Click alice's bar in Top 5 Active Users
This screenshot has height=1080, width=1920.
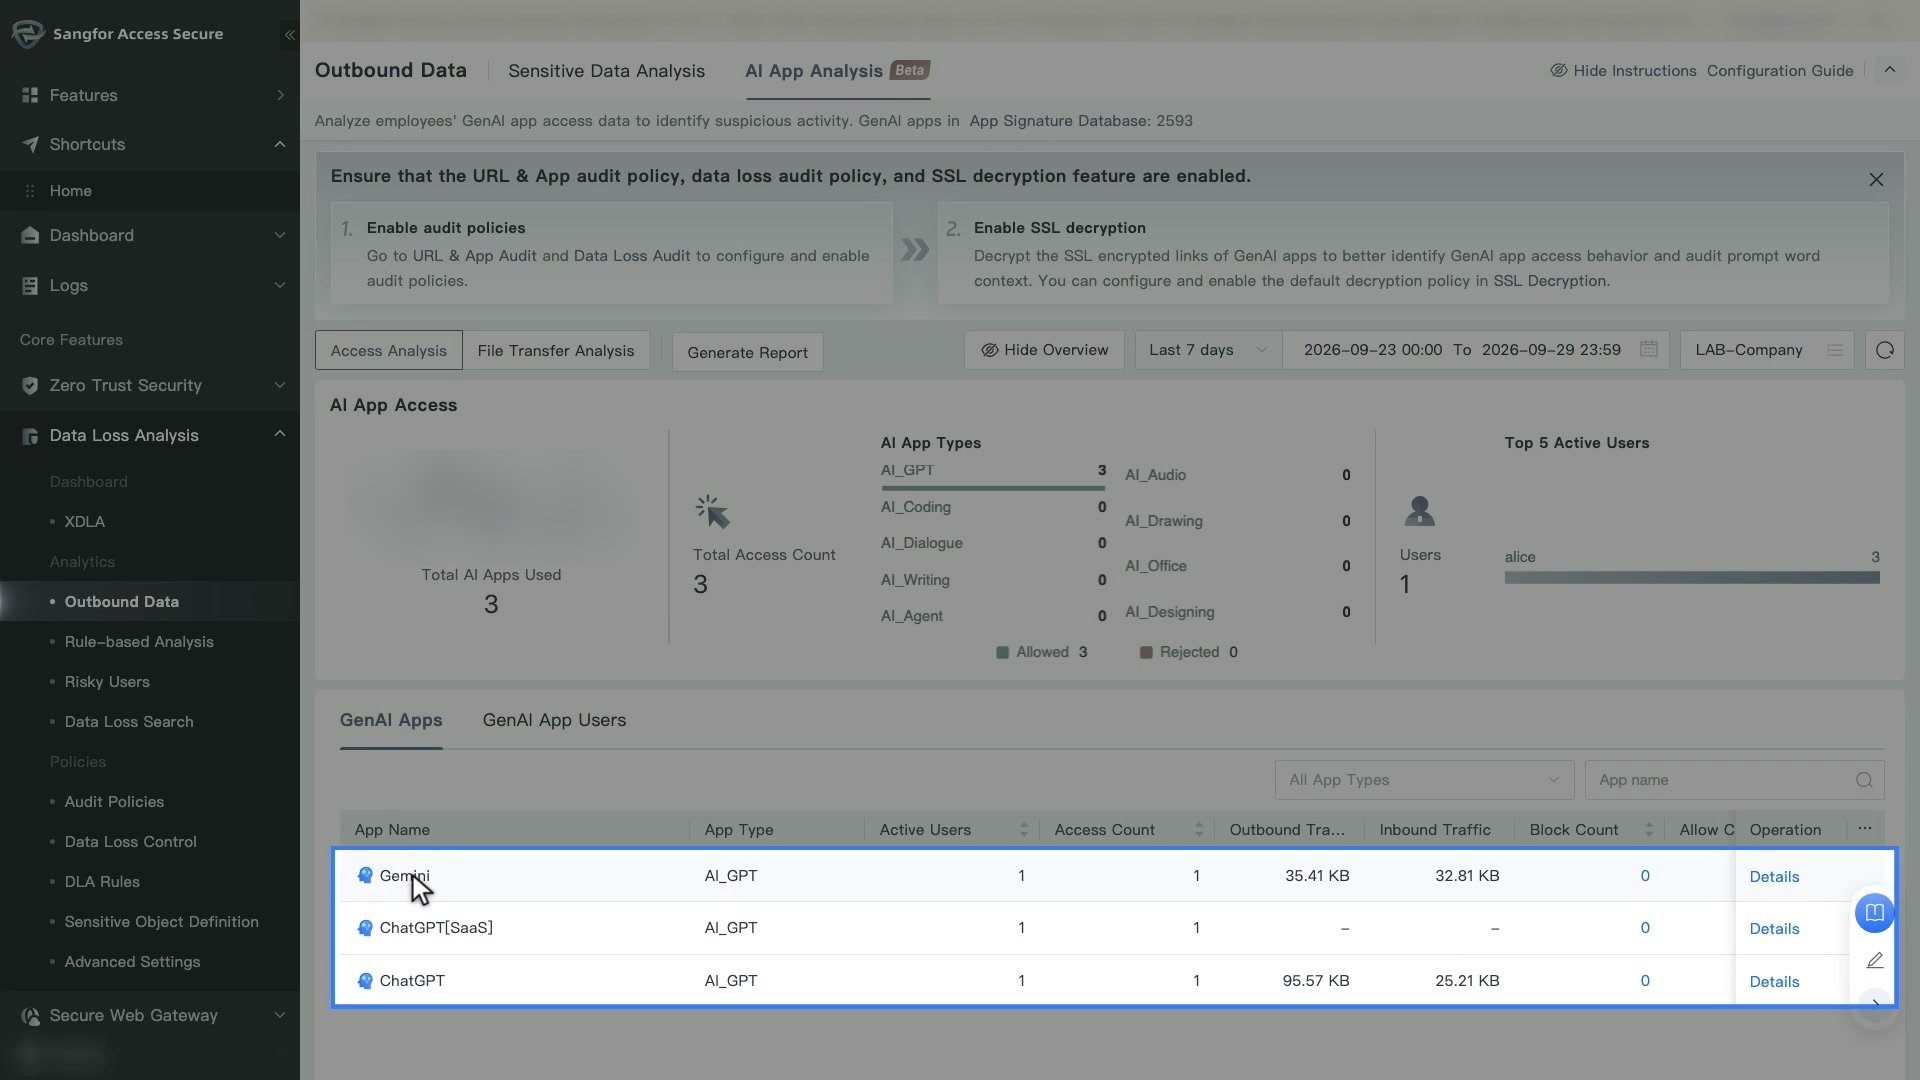tap(1692, 578)
